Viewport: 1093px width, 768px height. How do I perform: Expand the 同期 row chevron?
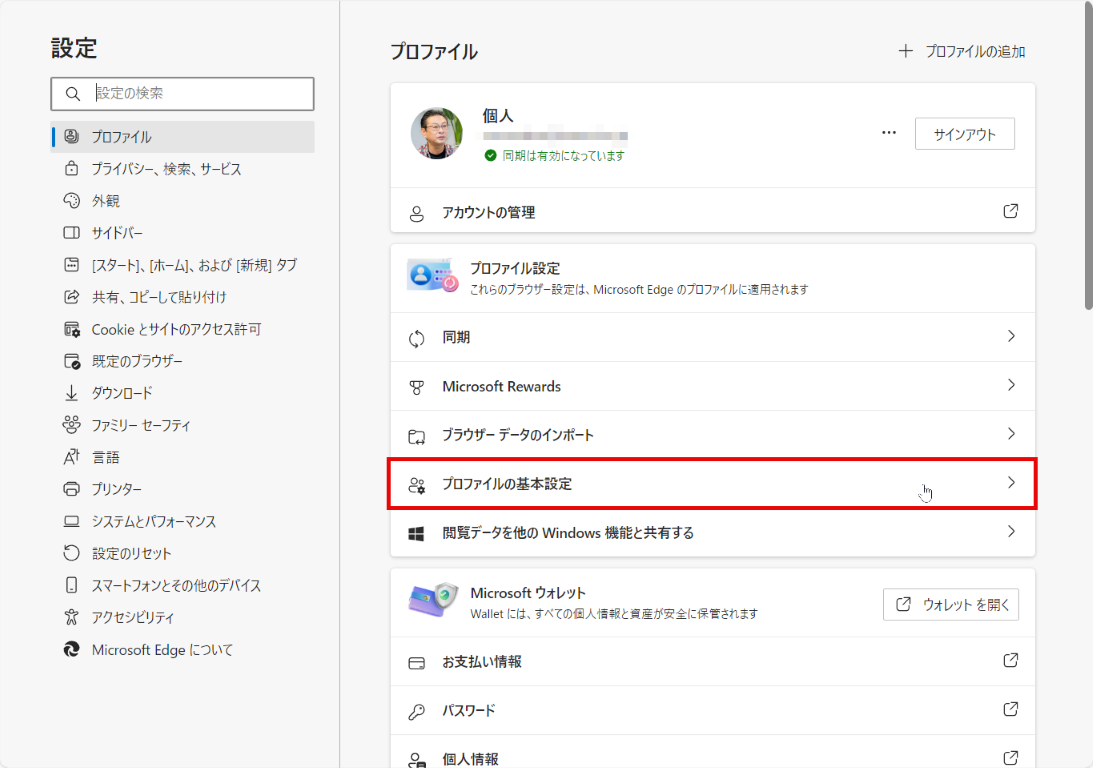[x=1011, y=337]
